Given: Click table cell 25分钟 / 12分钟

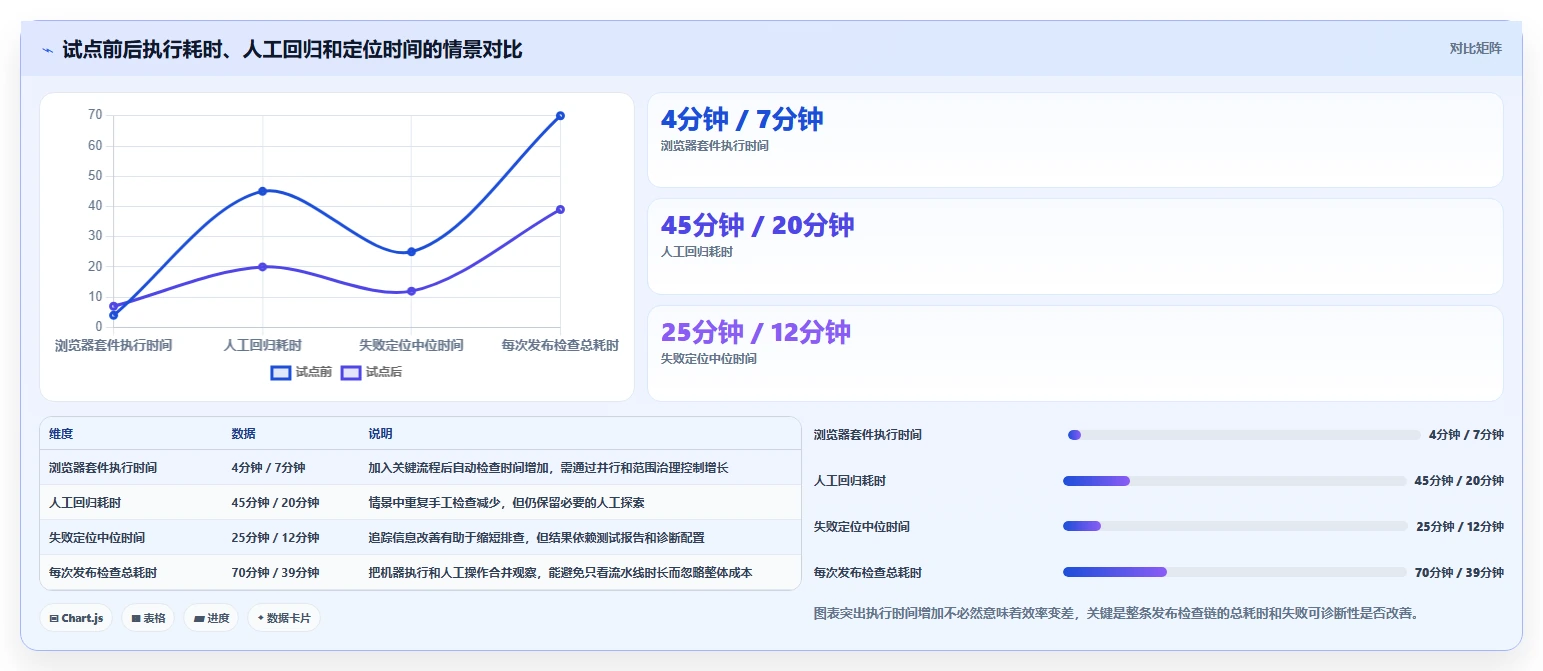Looking at the screenshot, I should coord(275,538).
